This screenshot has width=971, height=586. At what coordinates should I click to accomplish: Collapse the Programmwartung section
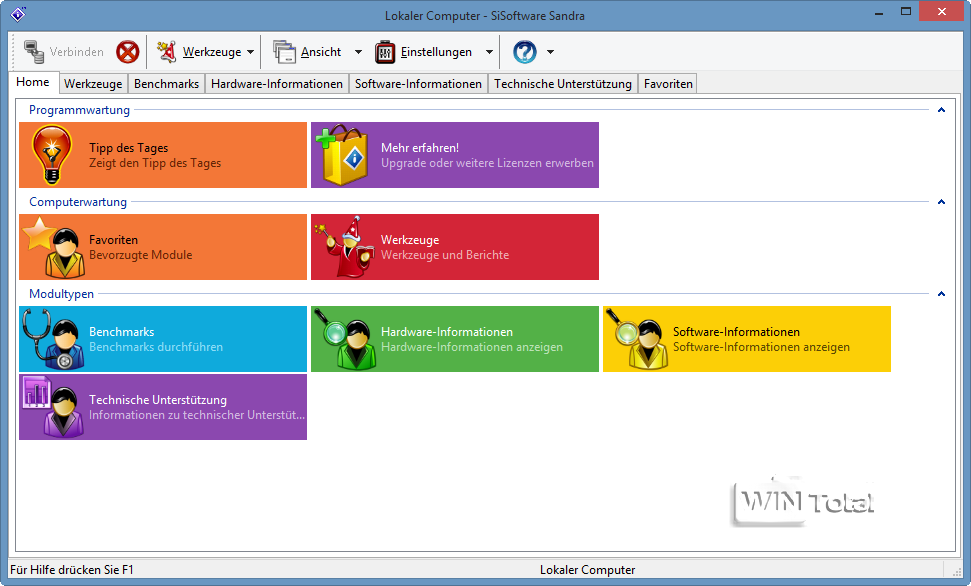pos(941,110)
